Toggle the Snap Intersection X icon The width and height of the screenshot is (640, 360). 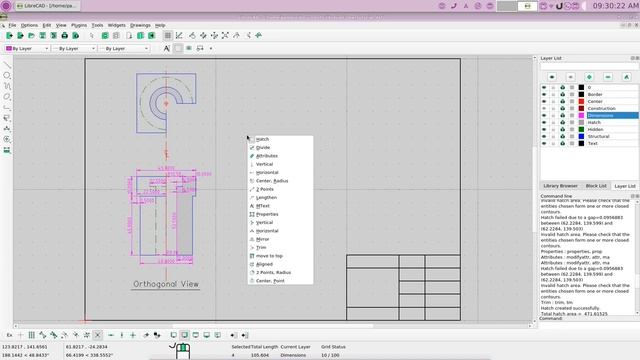pyautogui.click(x=98, y=335)
